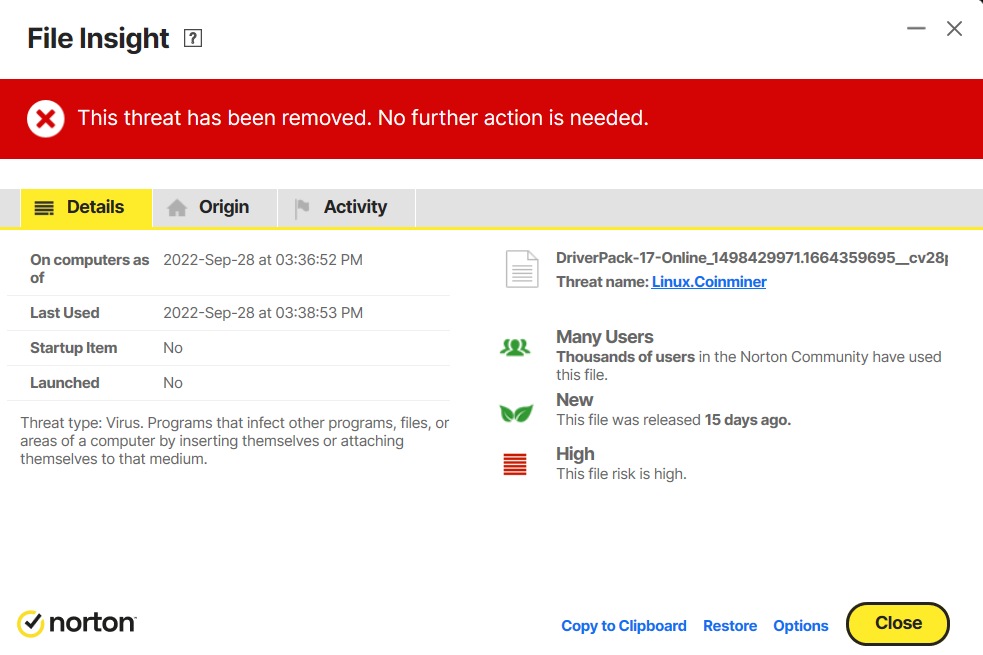Open the Linux.Coinminer threat name link
This screenshot has width=983, height=655.
tap(709, 282)
